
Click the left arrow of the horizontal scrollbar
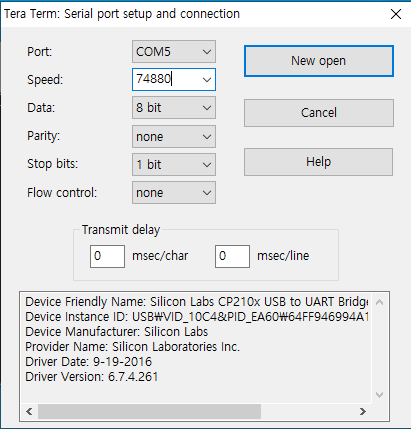click(x=29, y=411)
